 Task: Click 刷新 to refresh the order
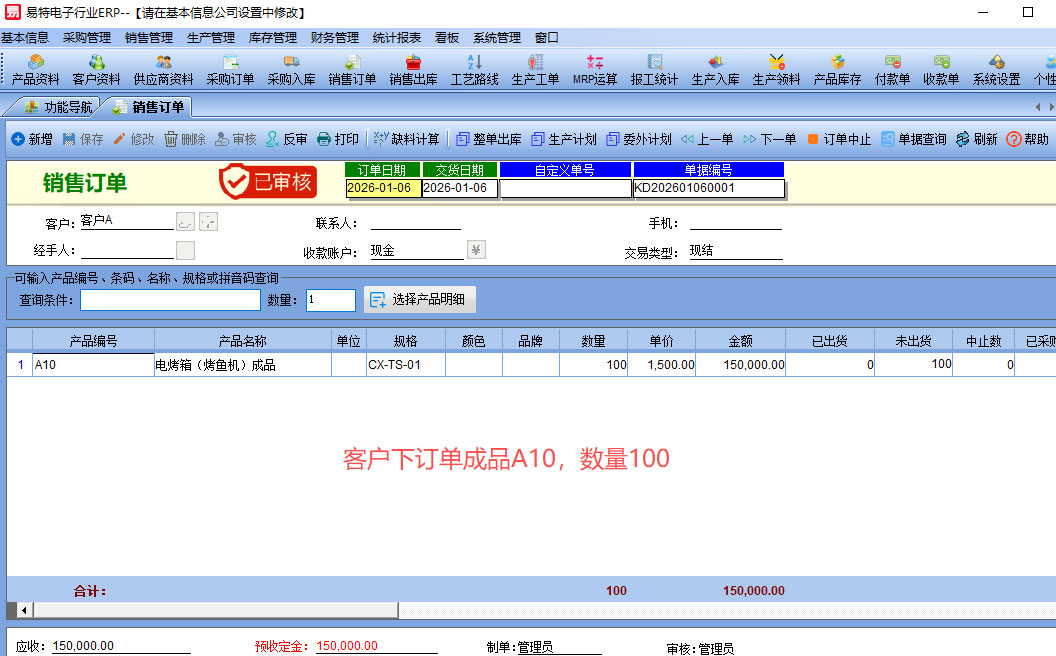click(976, 139)
